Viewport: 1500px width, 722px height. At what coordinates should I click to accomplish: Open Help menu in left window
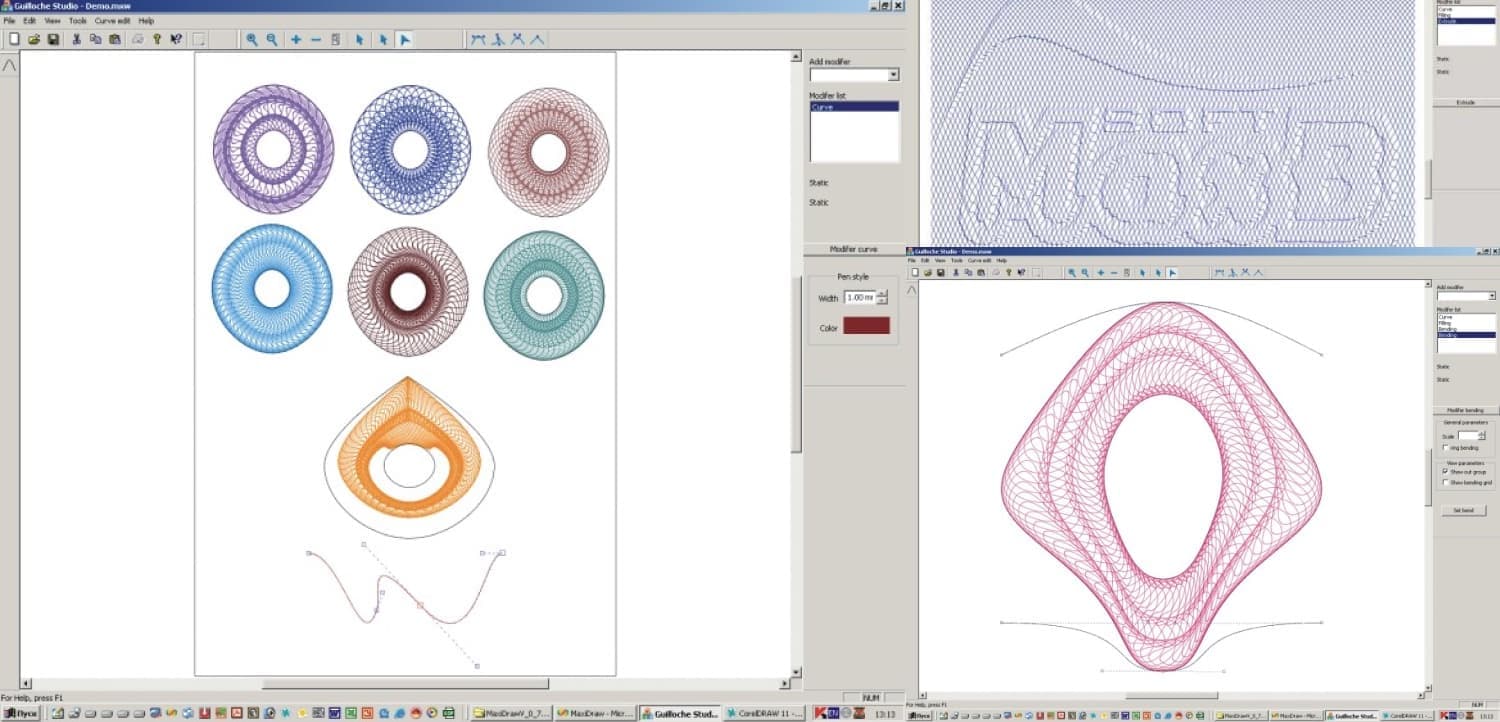click(x=146, y=20)
